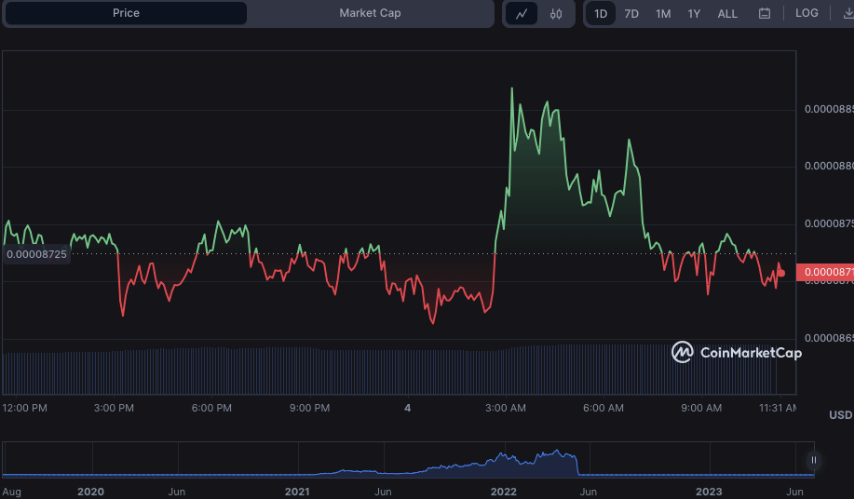
Task: Toggle LOG scale on chart
Action: point(806,14)
